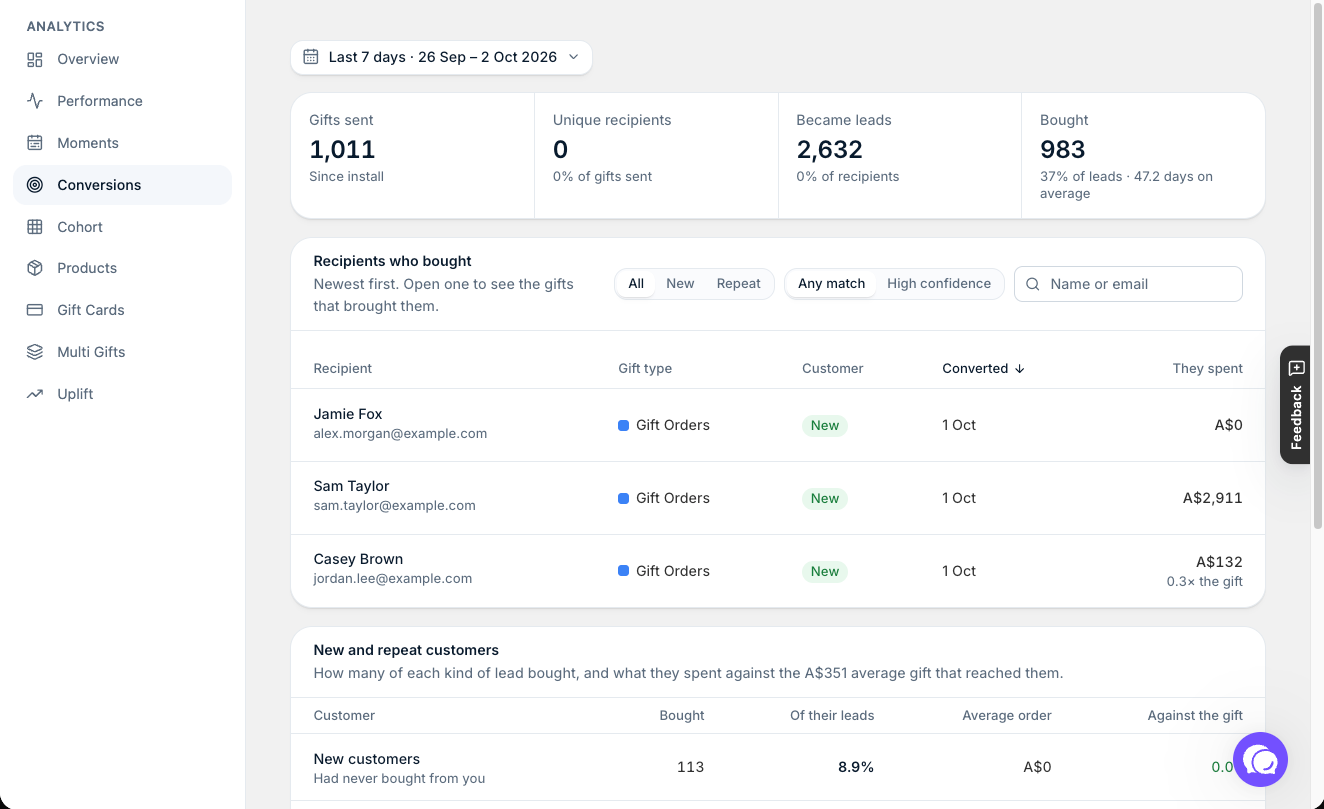
Task: Select the New customer filter
Action: (x=680, y=284)
